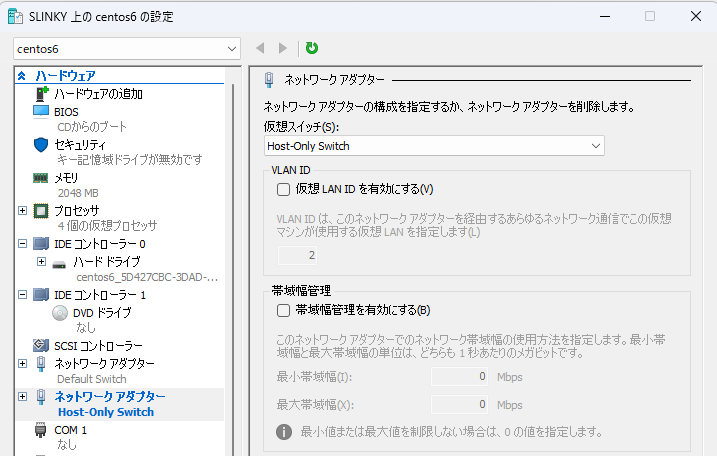Click the maximum bandwidth input field
This screenshot has width=717, height=456.
459,405
